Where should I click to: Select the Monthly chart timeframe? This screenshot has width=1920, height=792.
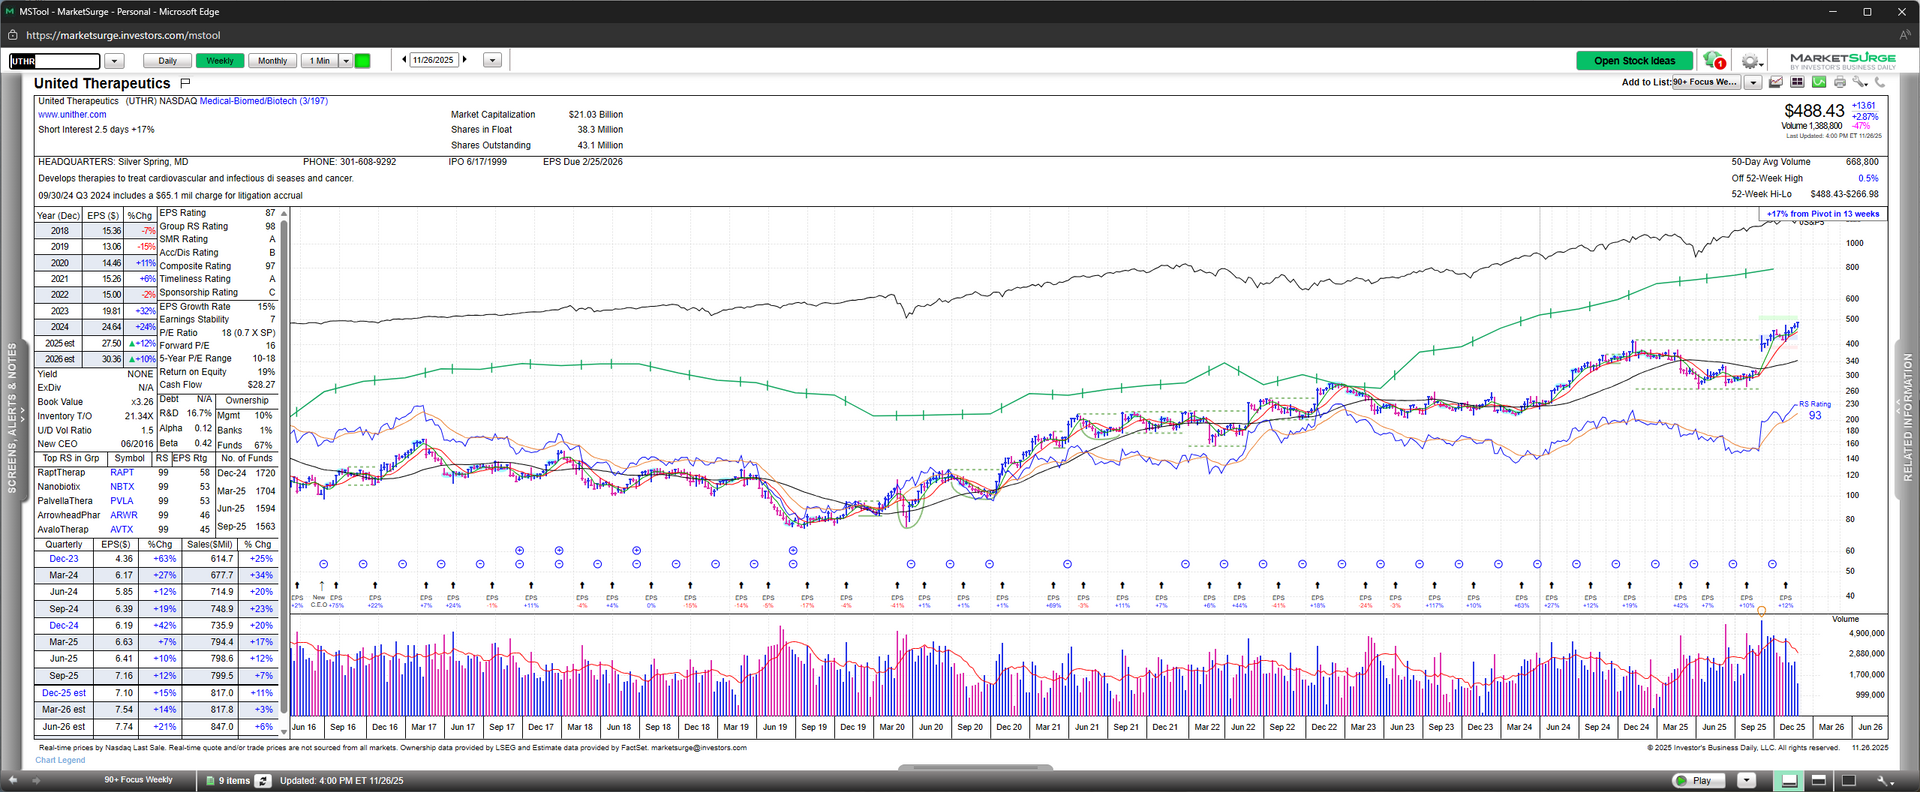272,61
